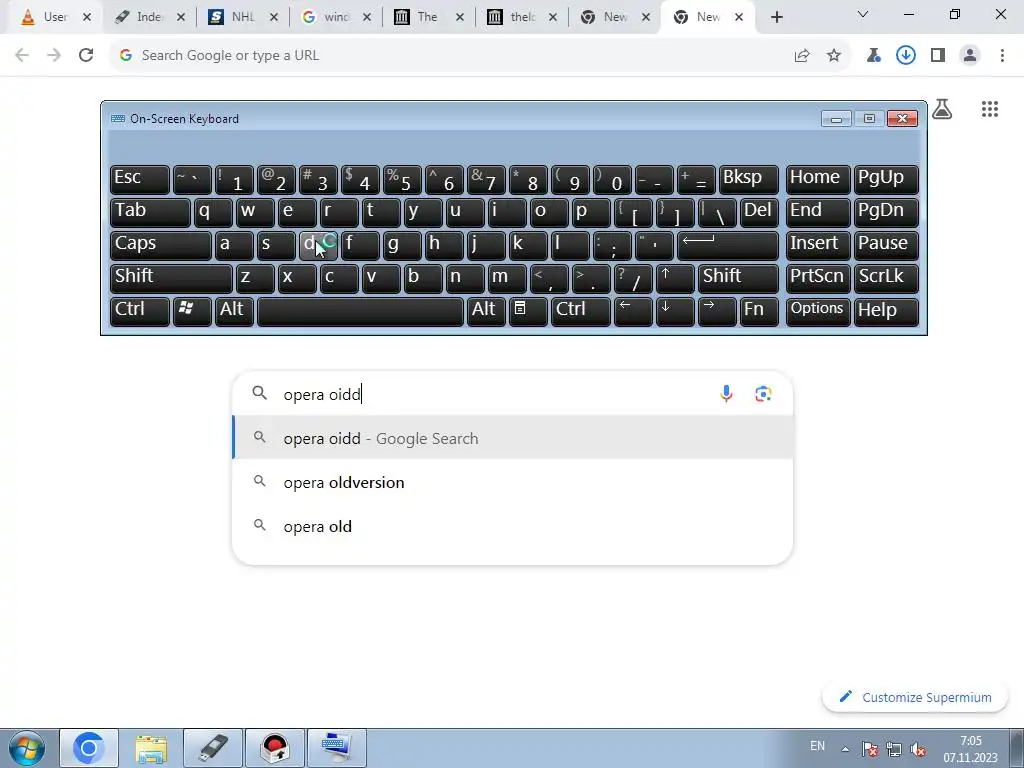Click the share page icon
This screenshot has width=1024, height=768.
coord(802,56)
